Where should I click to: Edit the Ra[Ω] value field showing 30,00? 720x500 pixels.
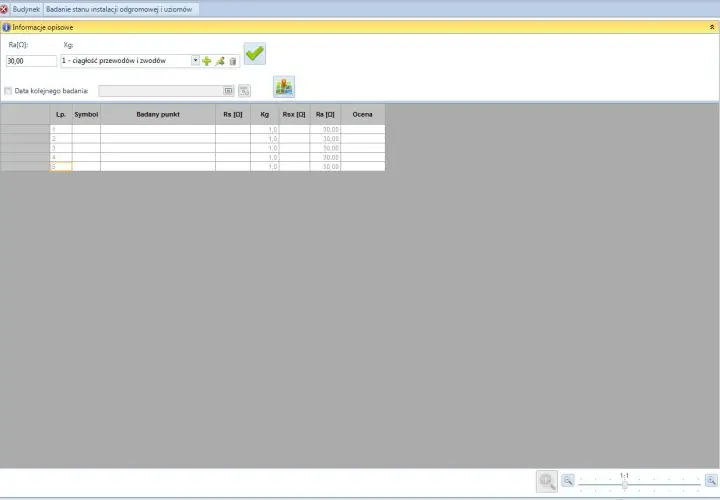(31, 61)
